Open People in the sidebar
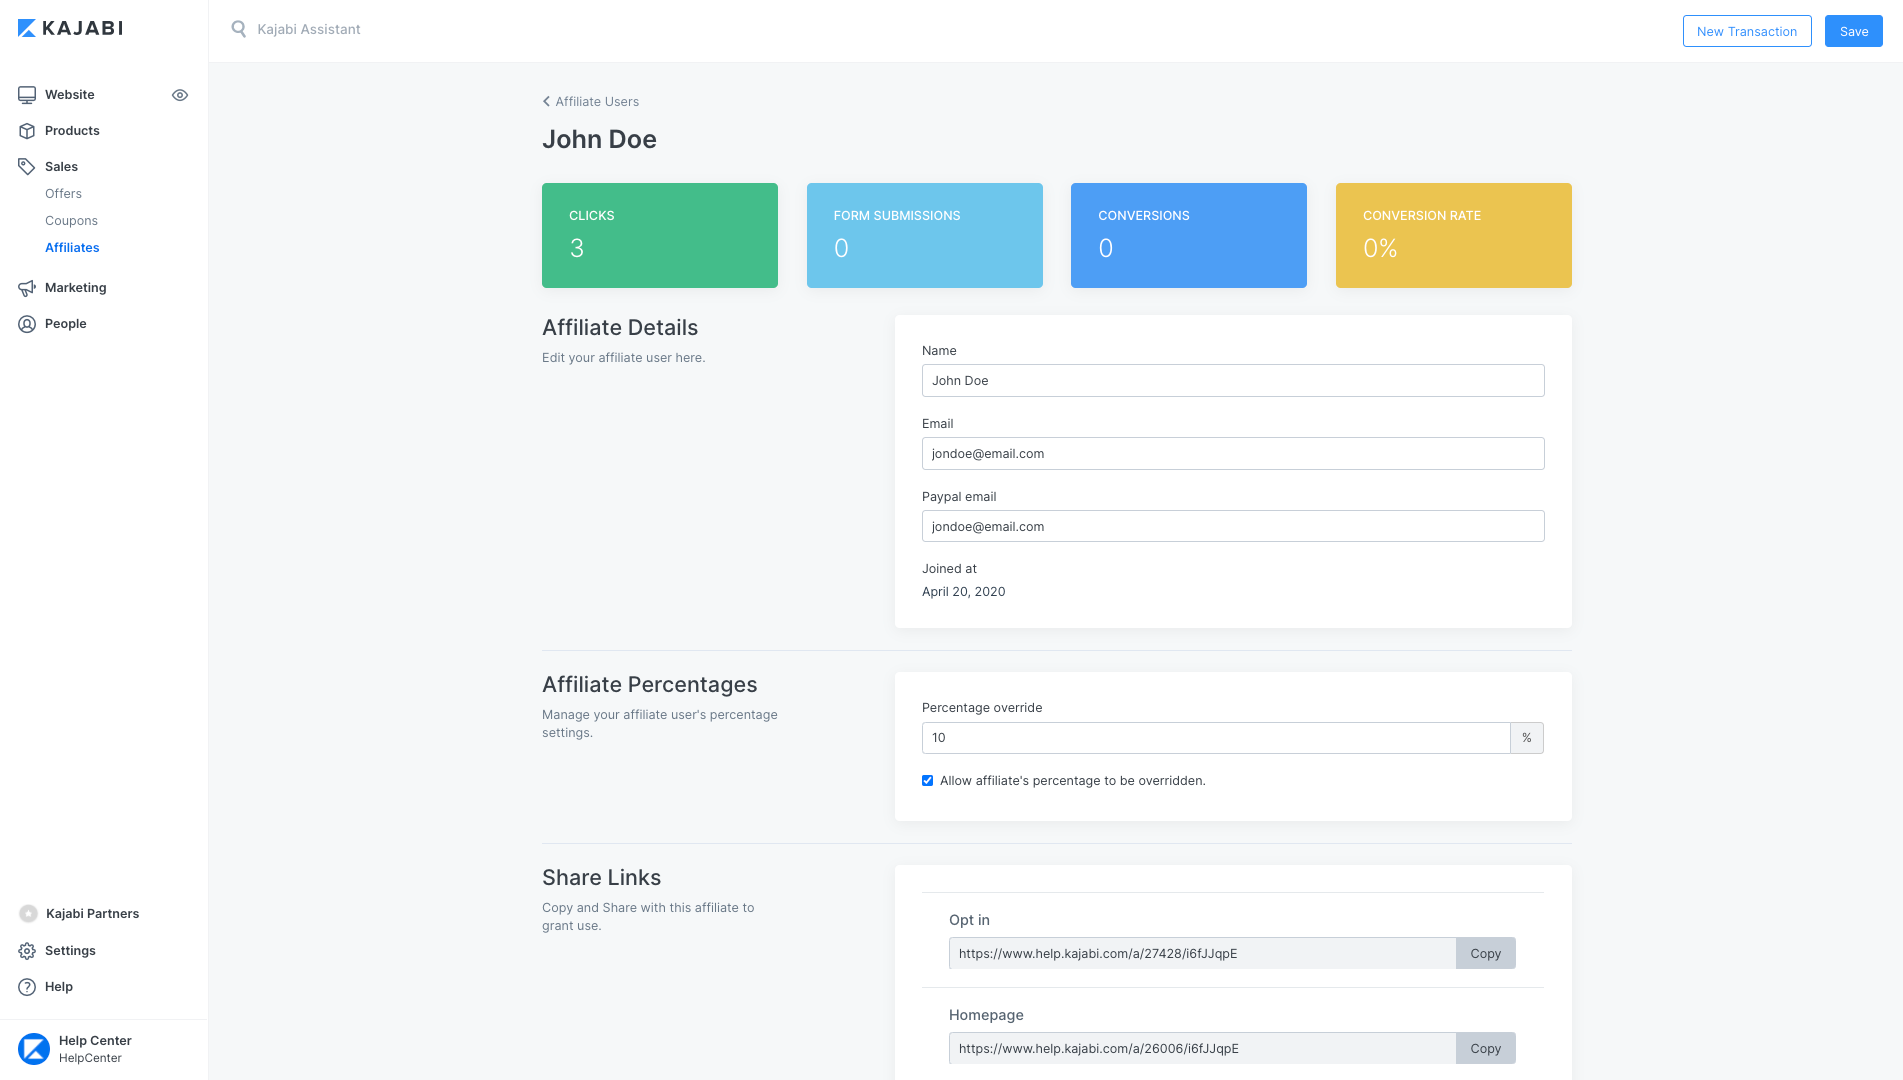Image resolution: width=1903 pixels, height=1080 pixels. tap(65, 324)
